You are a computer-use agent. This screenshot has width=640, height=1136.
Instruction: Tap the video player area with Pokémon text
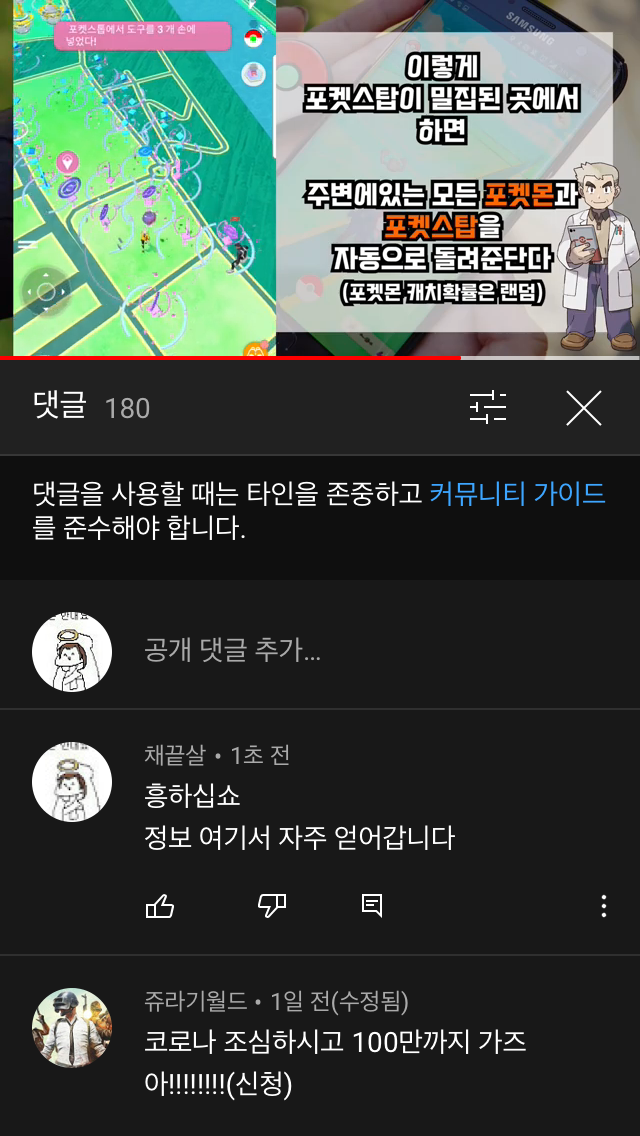point(320,178)
